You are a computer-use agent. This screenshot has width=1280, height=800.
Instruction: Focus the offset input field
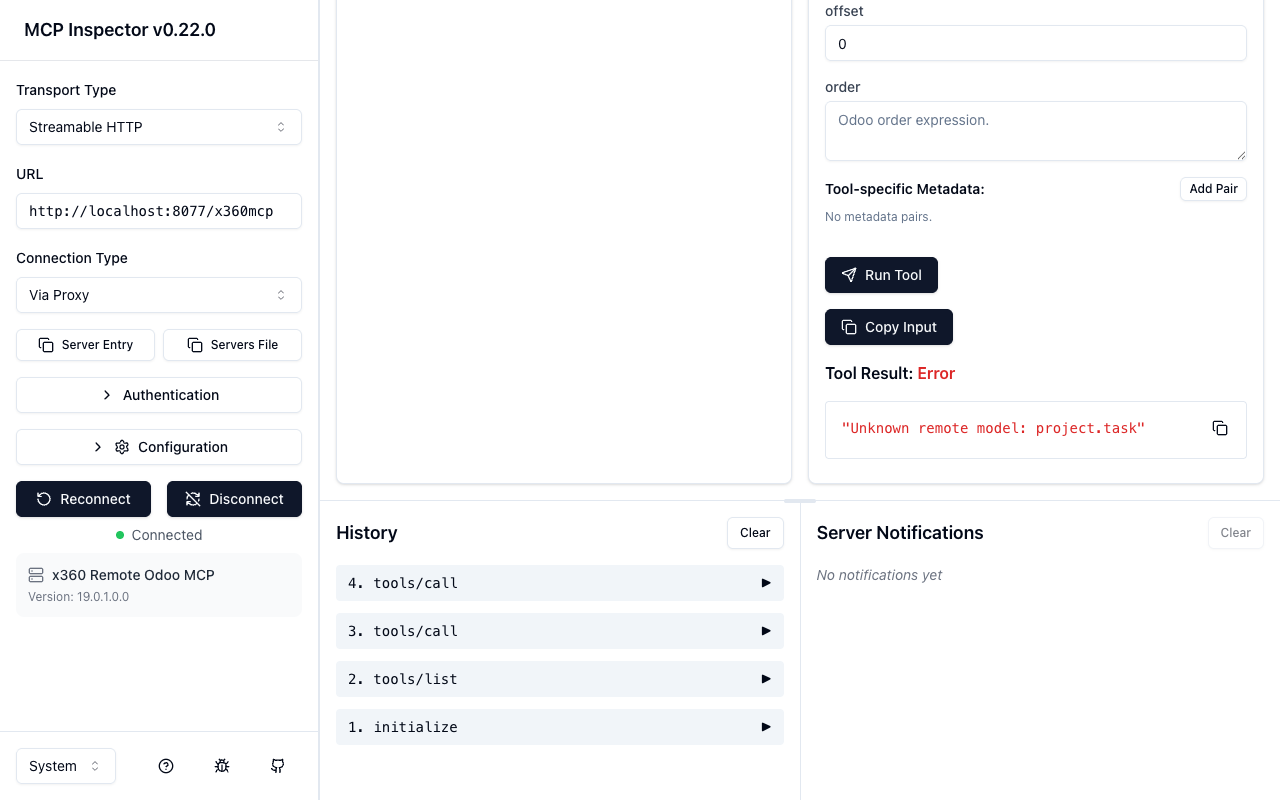pyautogui.click(x=1036, y=44)
